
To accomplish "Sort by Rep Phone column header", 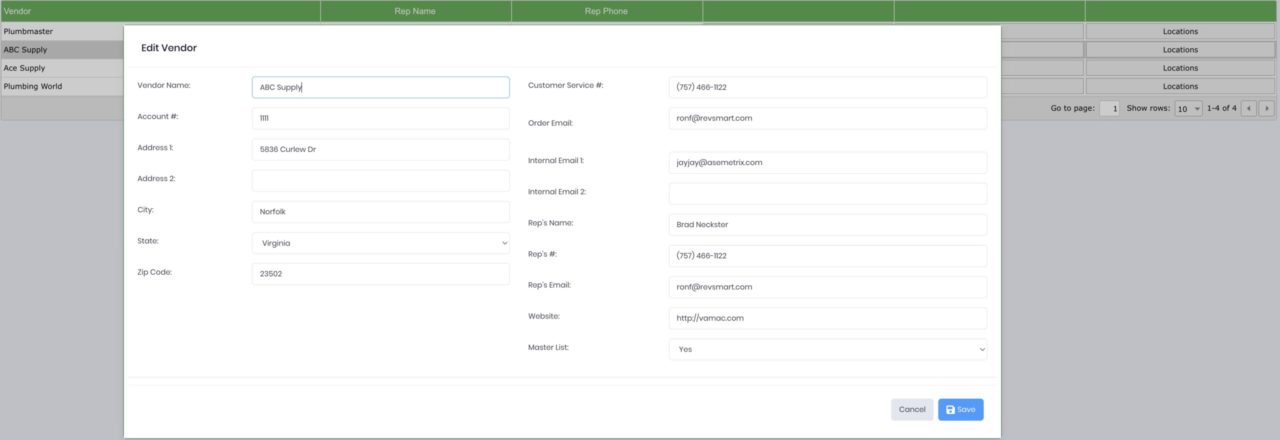I will [607, 11].
